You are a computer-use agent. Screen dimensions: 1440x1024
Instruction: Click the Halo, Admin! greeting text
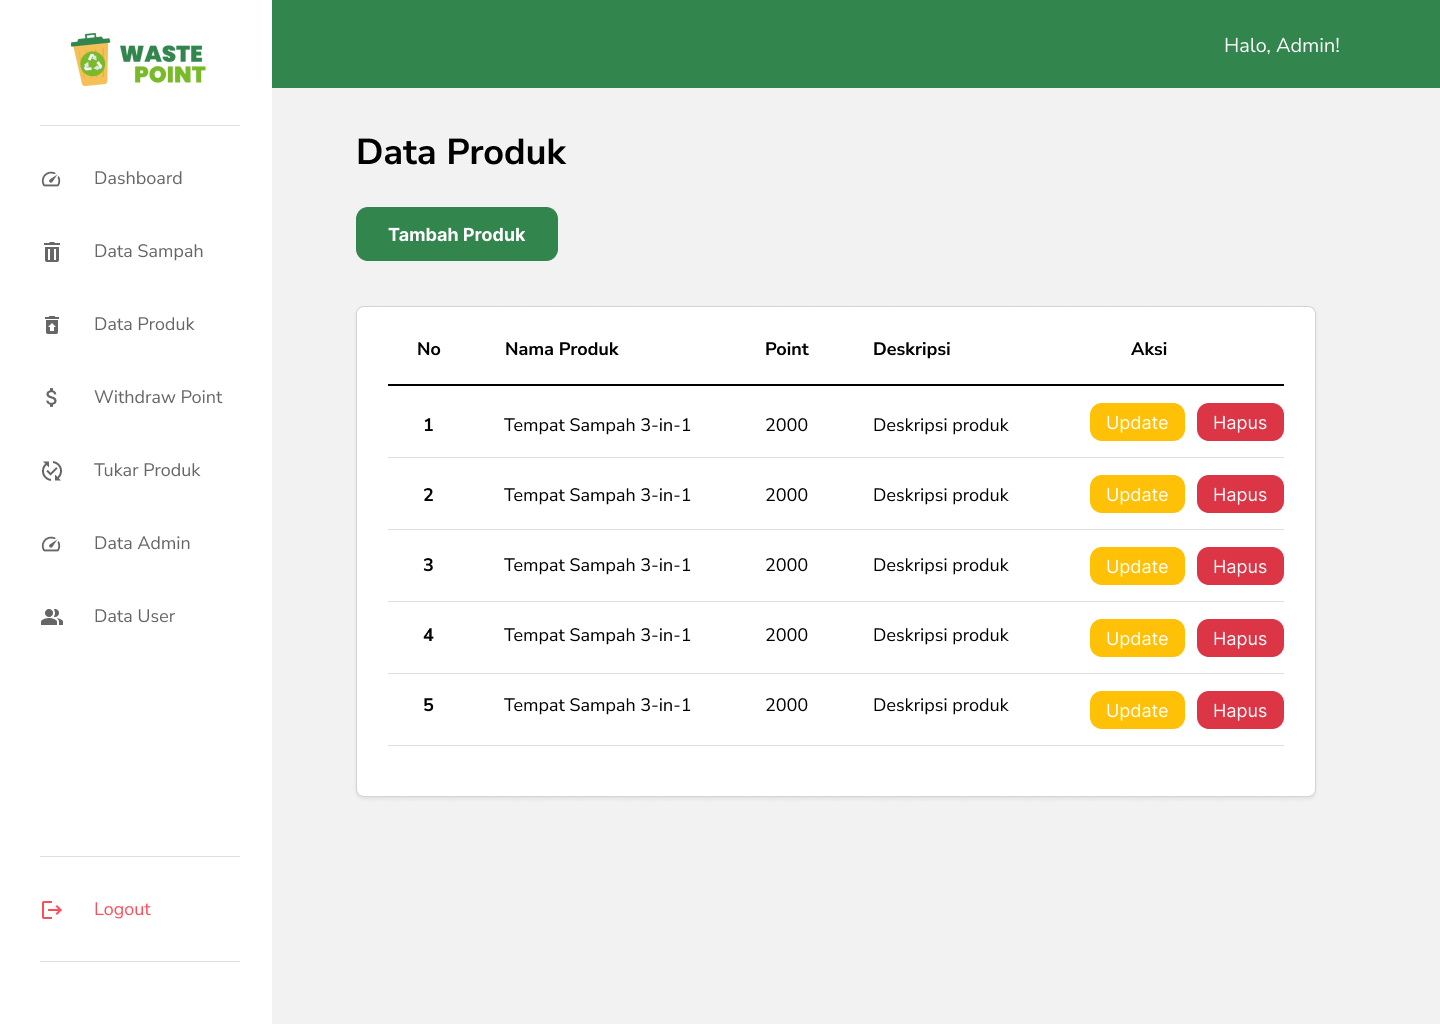tap(1282, 45)
